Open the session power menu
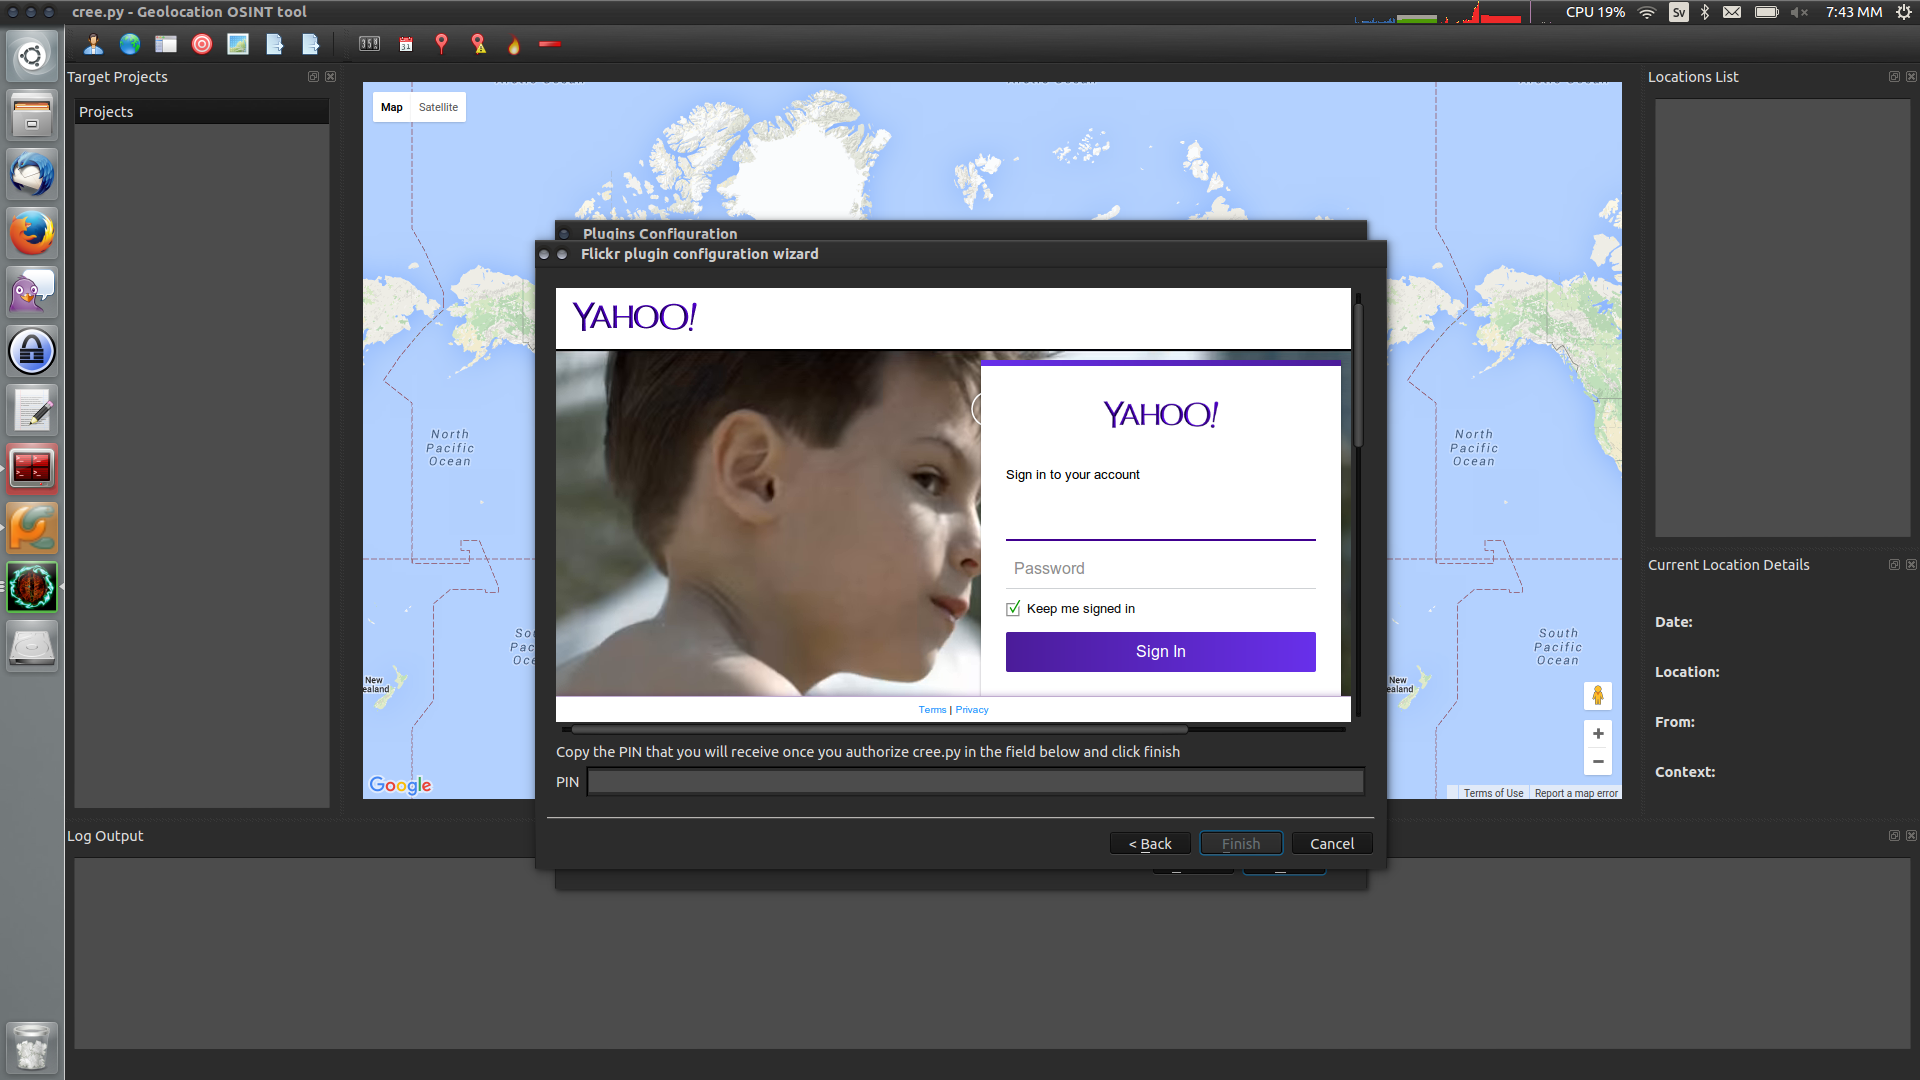 [x=1904, y=12]
